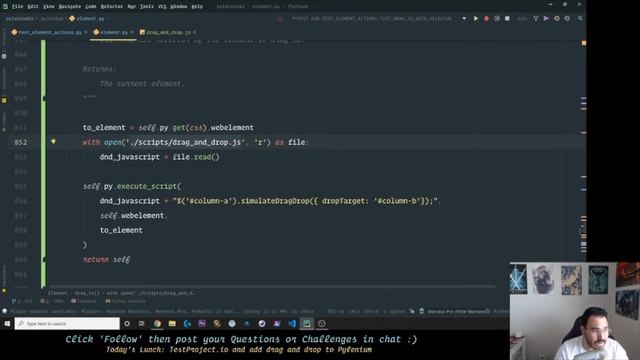Screen dimensions: 640x360
Task: Open the Tools menu
Action: click(147, 7)
